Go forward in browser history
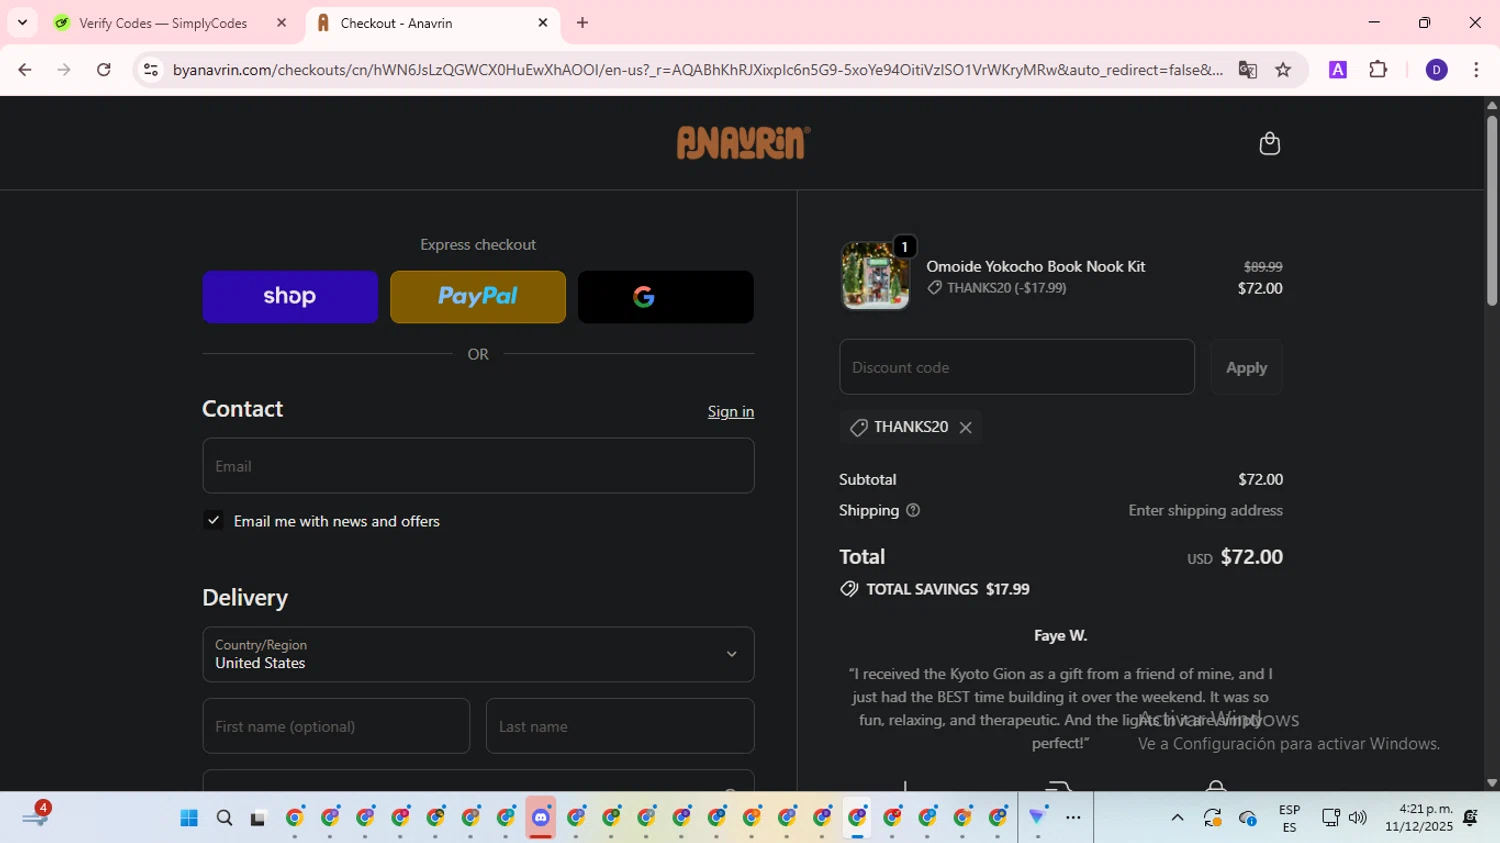The width and height of the screenshot is (1500, 843). click(64, 70)
